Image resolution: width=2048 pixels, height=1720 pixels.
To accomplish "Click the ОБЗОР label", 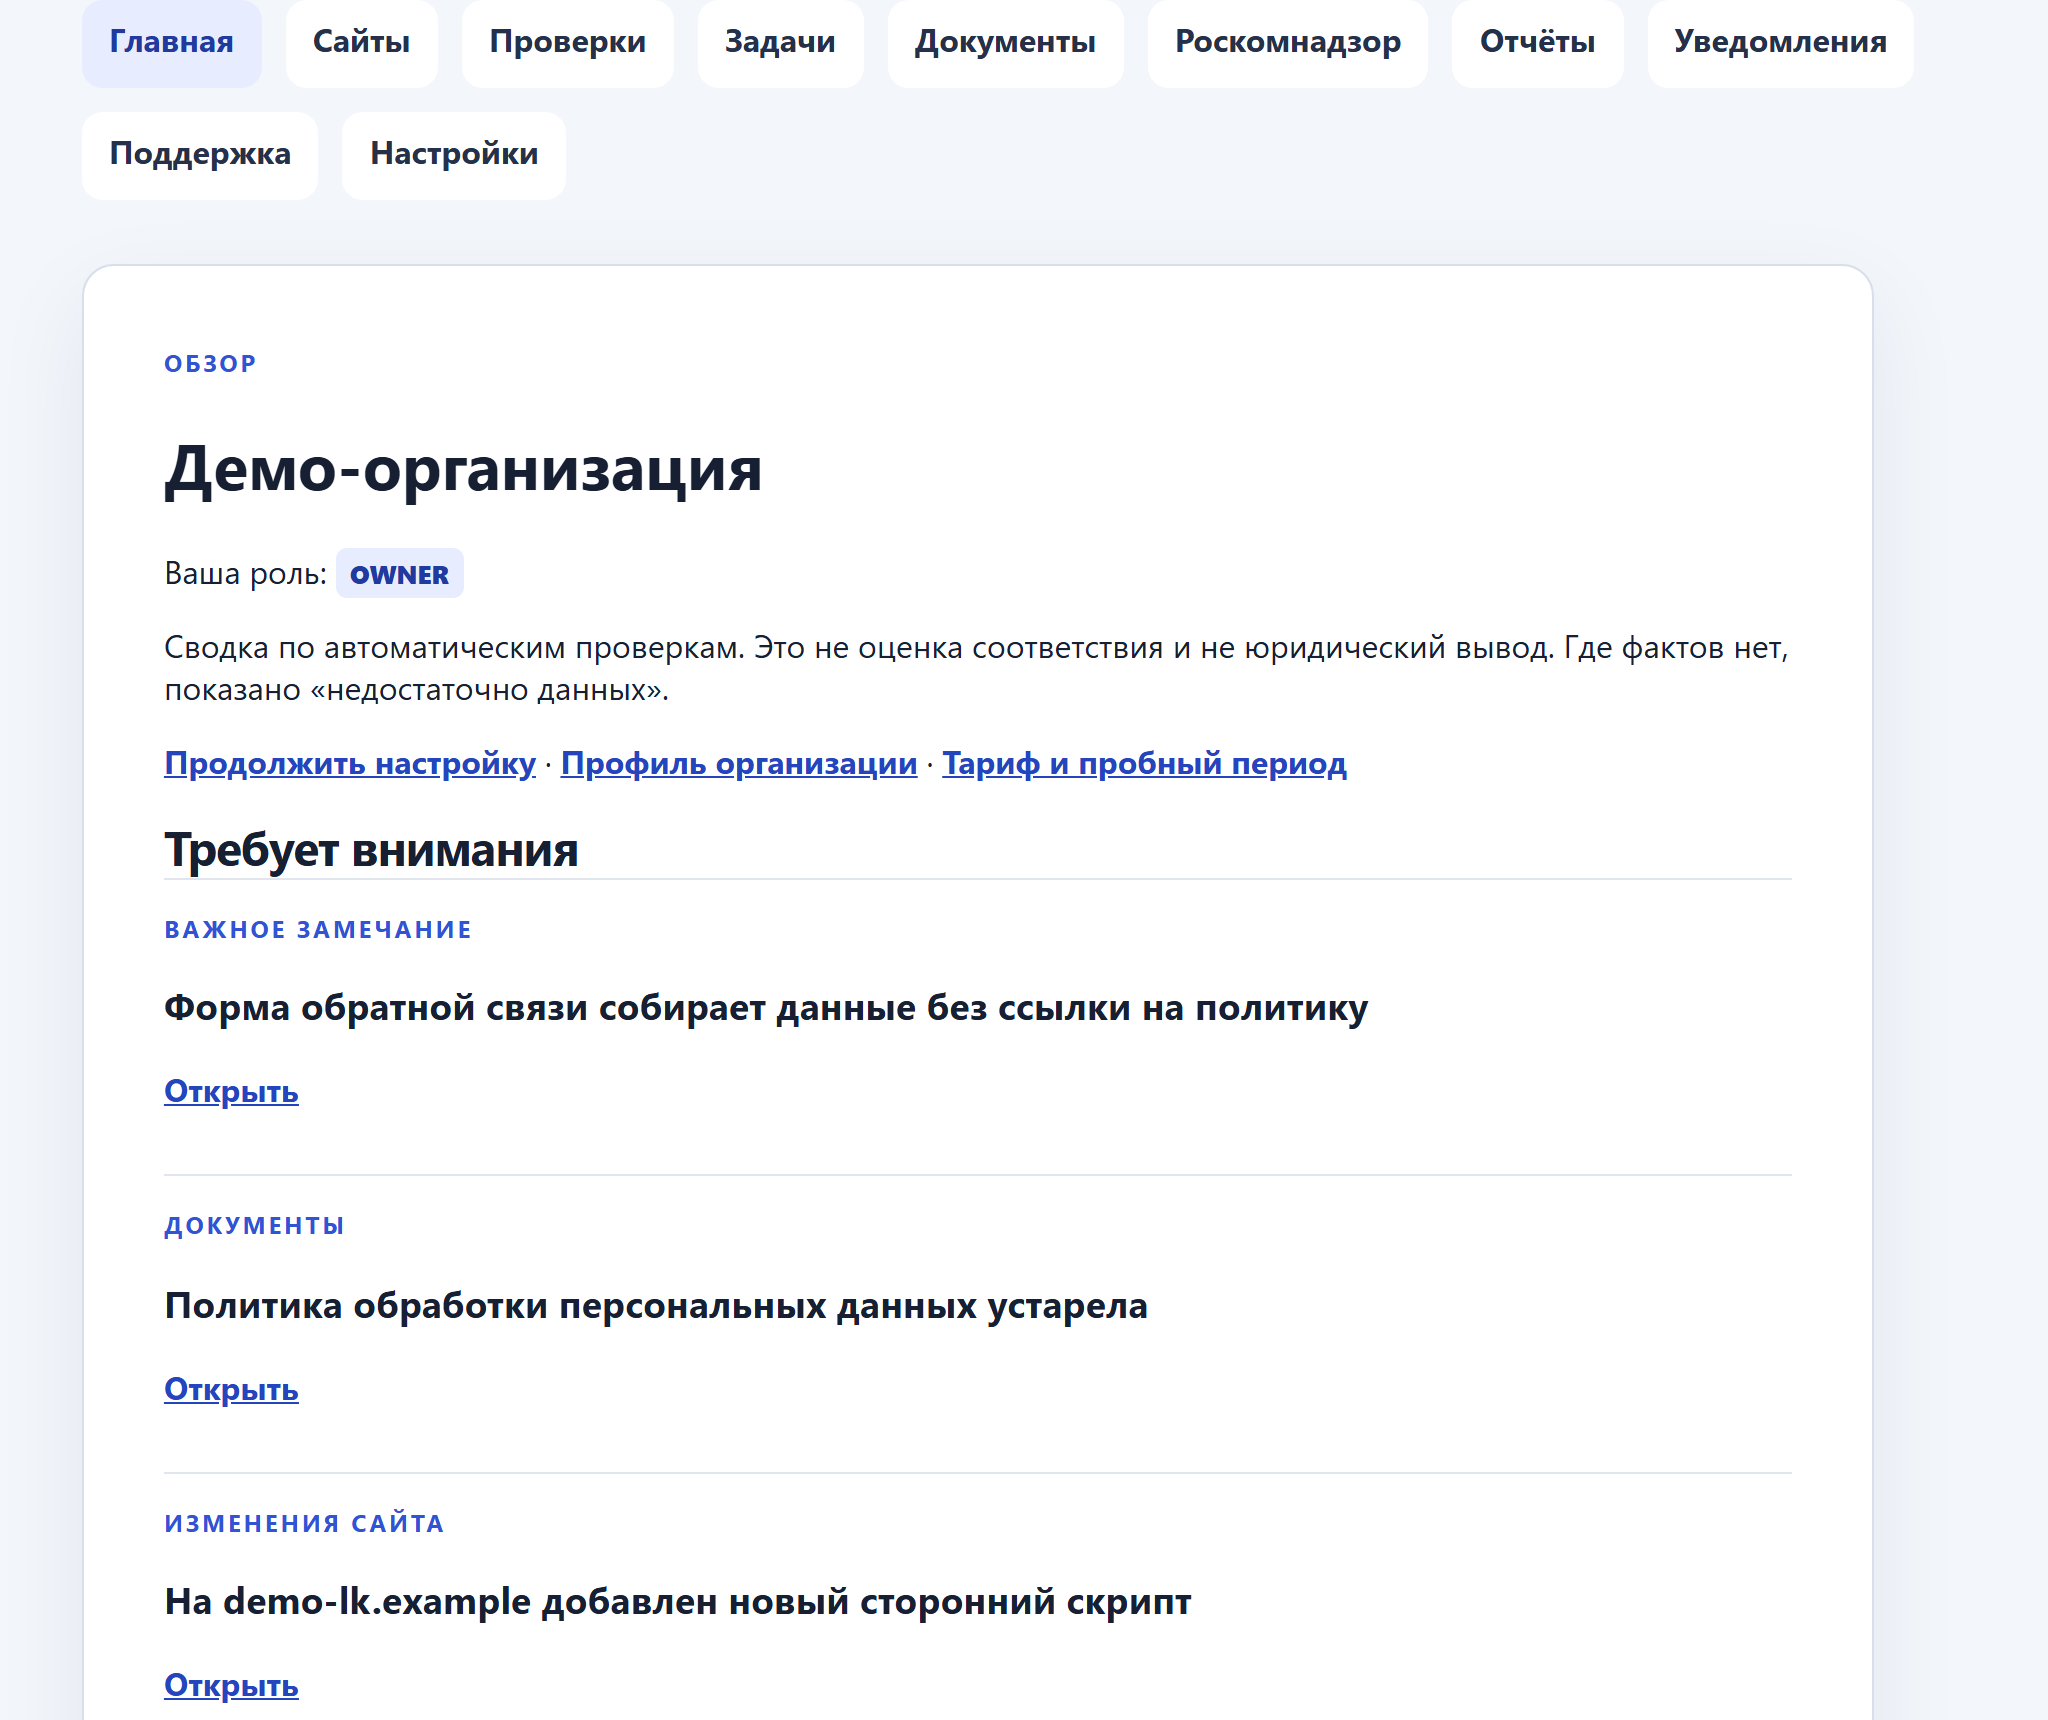I will coord(210,364).
